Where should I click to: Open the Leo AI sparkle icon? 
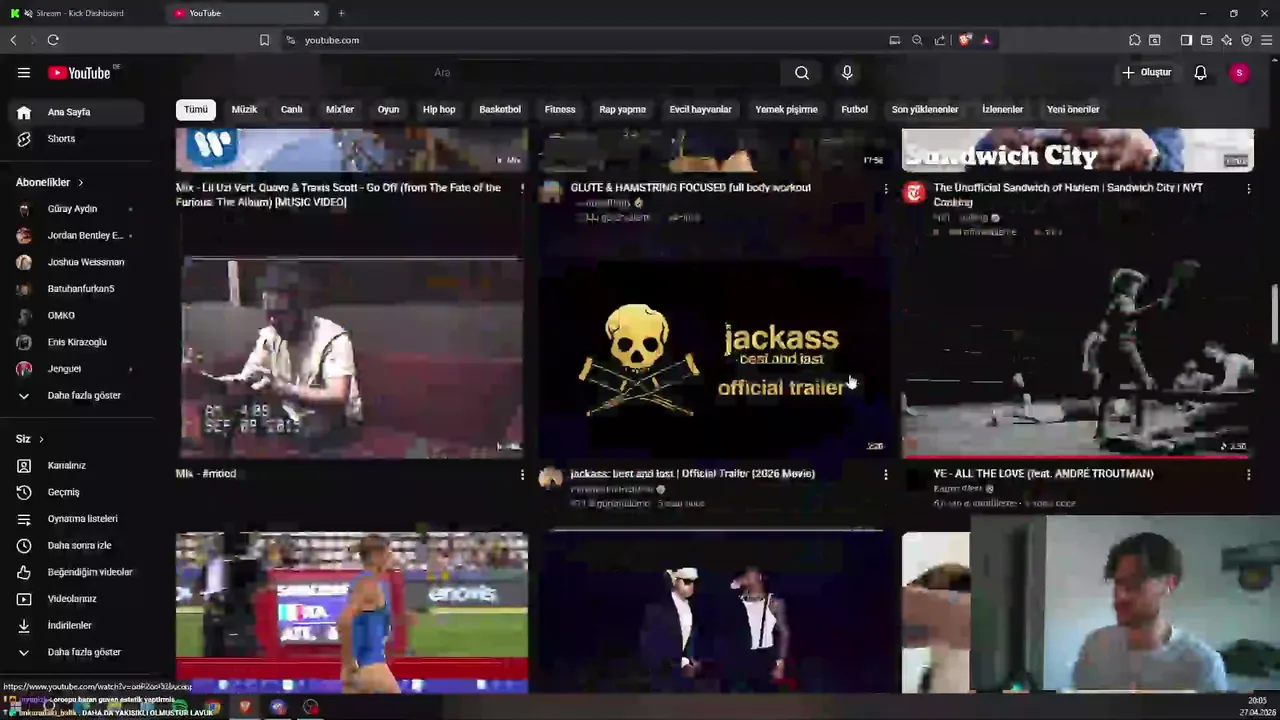click(x=1226, y=40)
